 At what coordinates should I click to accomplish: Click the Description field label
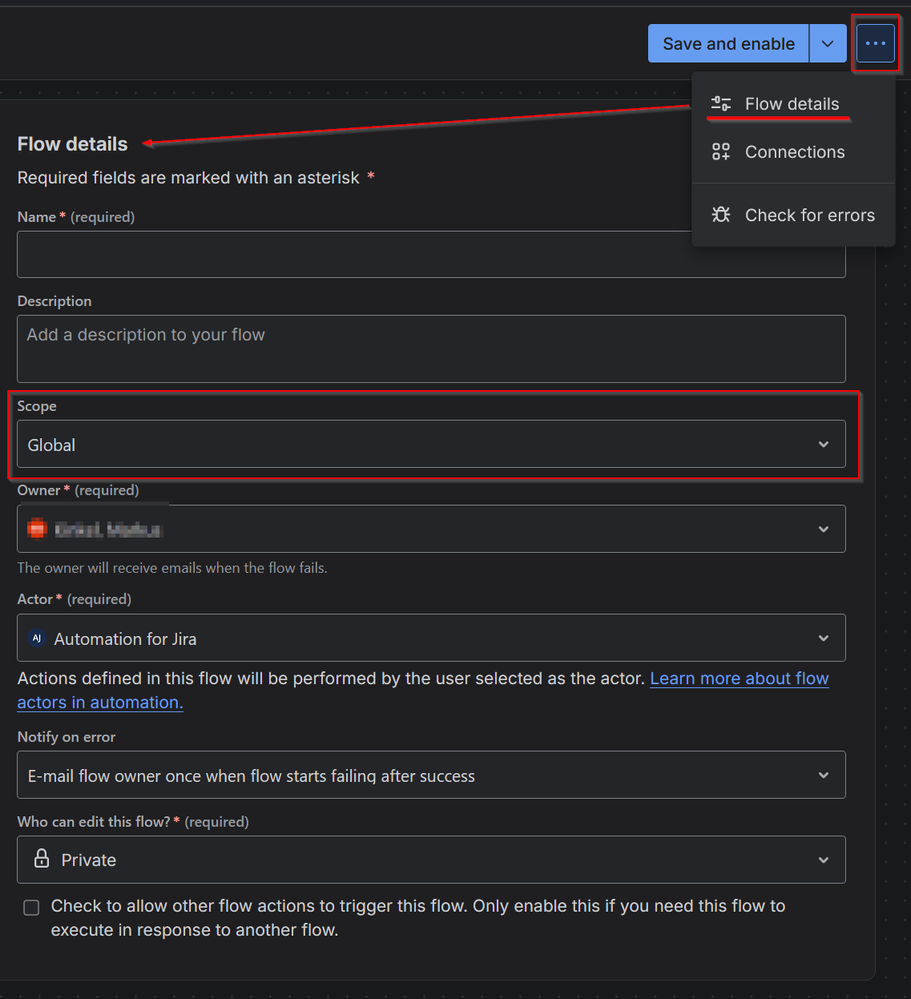pyautogui.click(x=54, y=301)
